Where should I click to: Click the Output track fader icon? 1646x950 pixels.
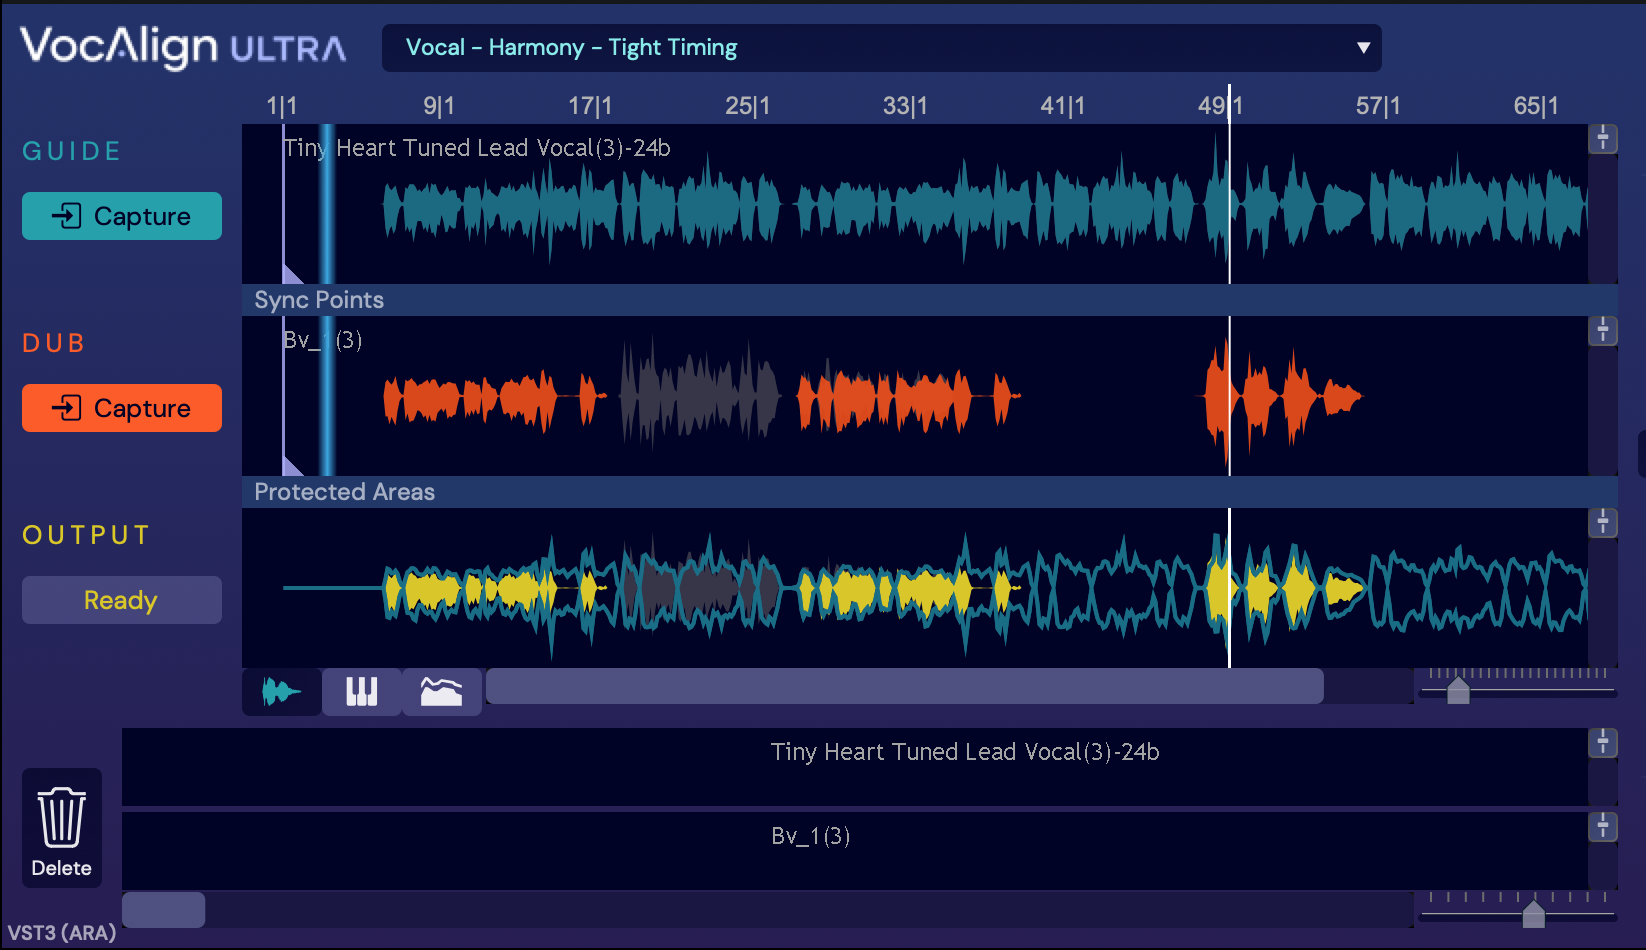pyautogui.click(x=1603, y=521)
